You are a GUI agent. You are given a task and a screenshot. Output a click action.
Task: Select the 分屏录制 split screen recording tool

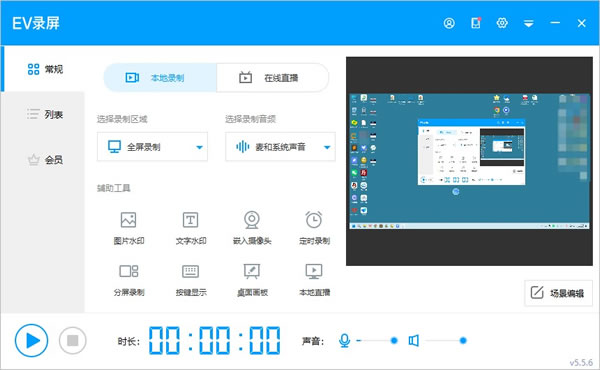click(129, 280)
